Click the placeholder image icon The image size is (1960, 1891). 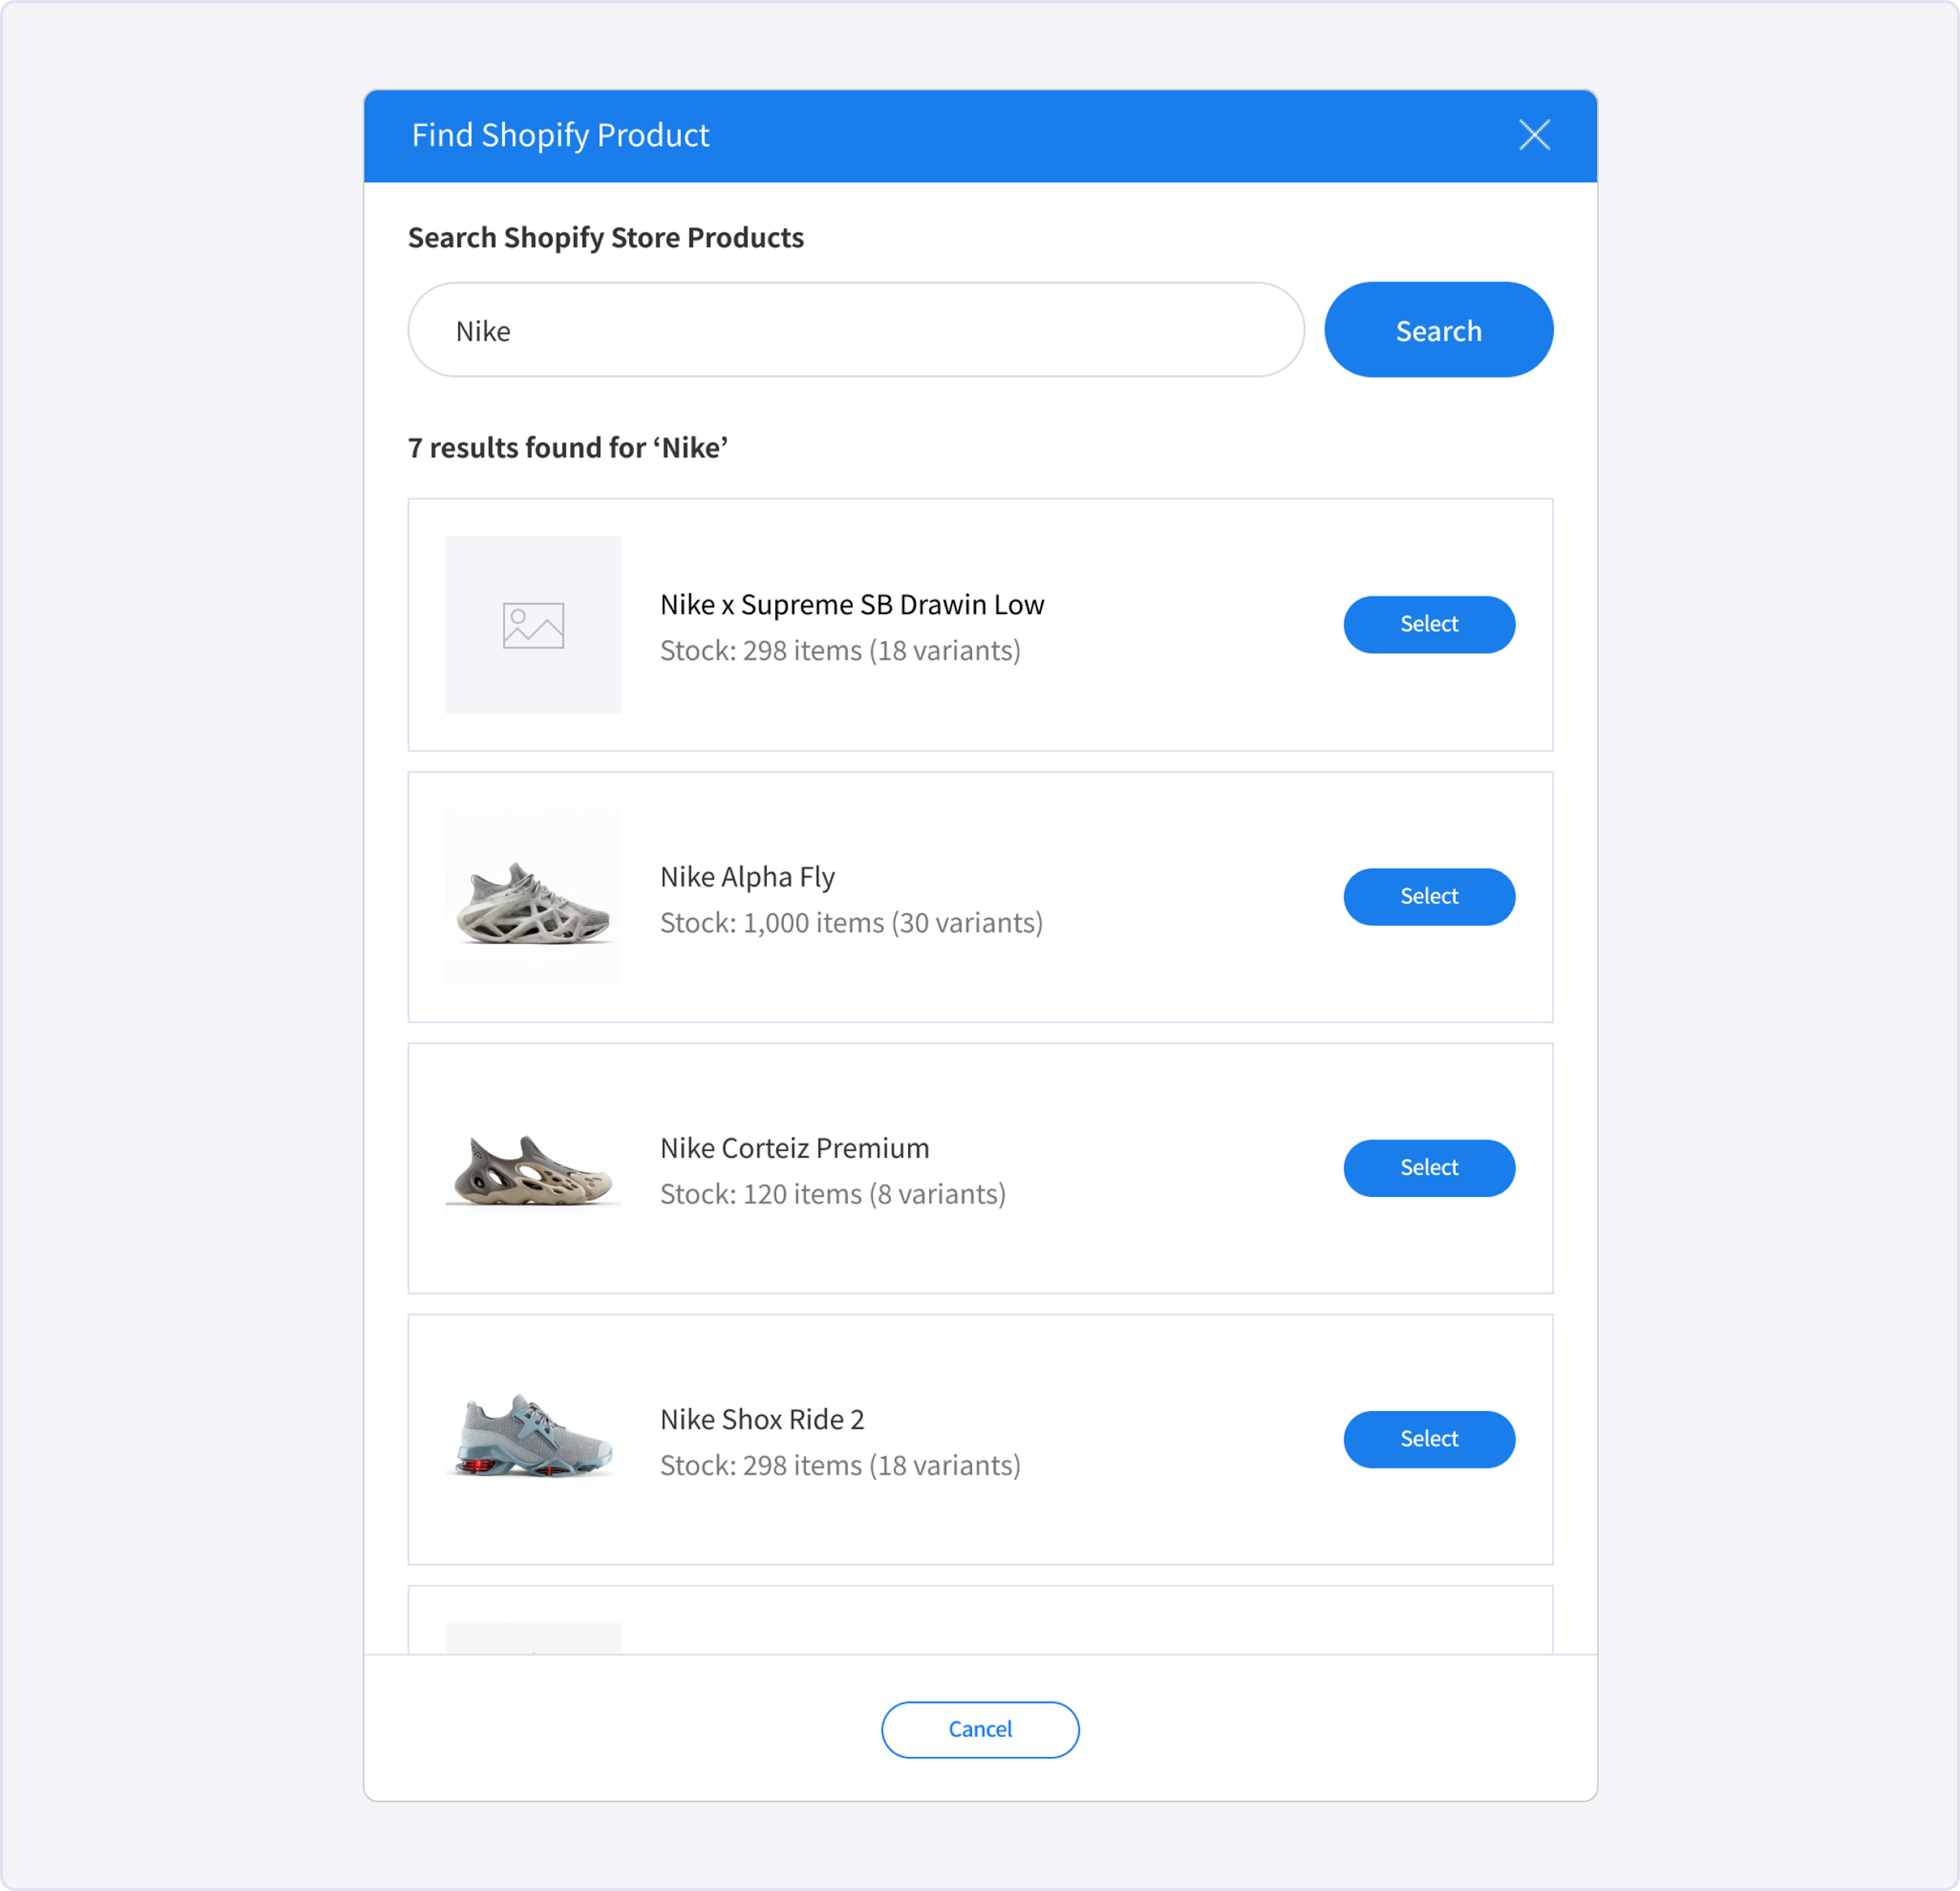pos(533,625)
